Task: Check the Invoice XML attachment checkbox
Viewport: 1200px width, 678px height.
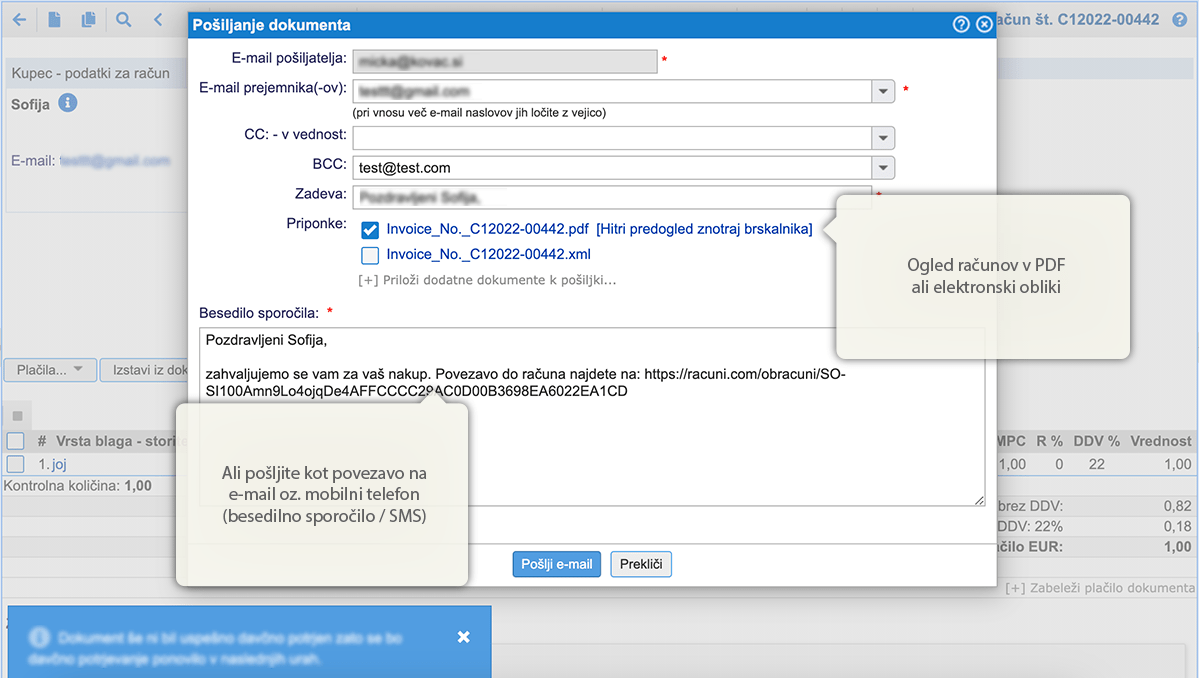Action: point(370,255)
